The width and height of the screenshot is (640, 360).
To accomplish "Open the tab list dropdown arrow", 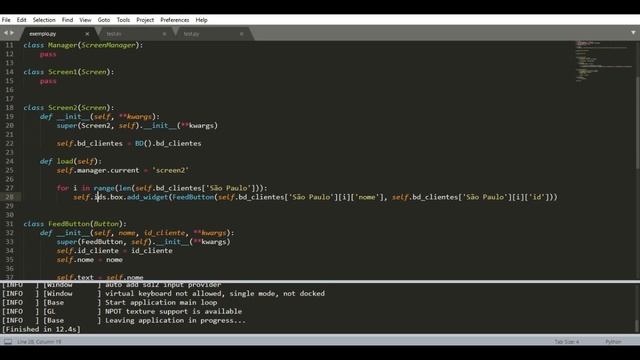I will [x=633, y=33].
